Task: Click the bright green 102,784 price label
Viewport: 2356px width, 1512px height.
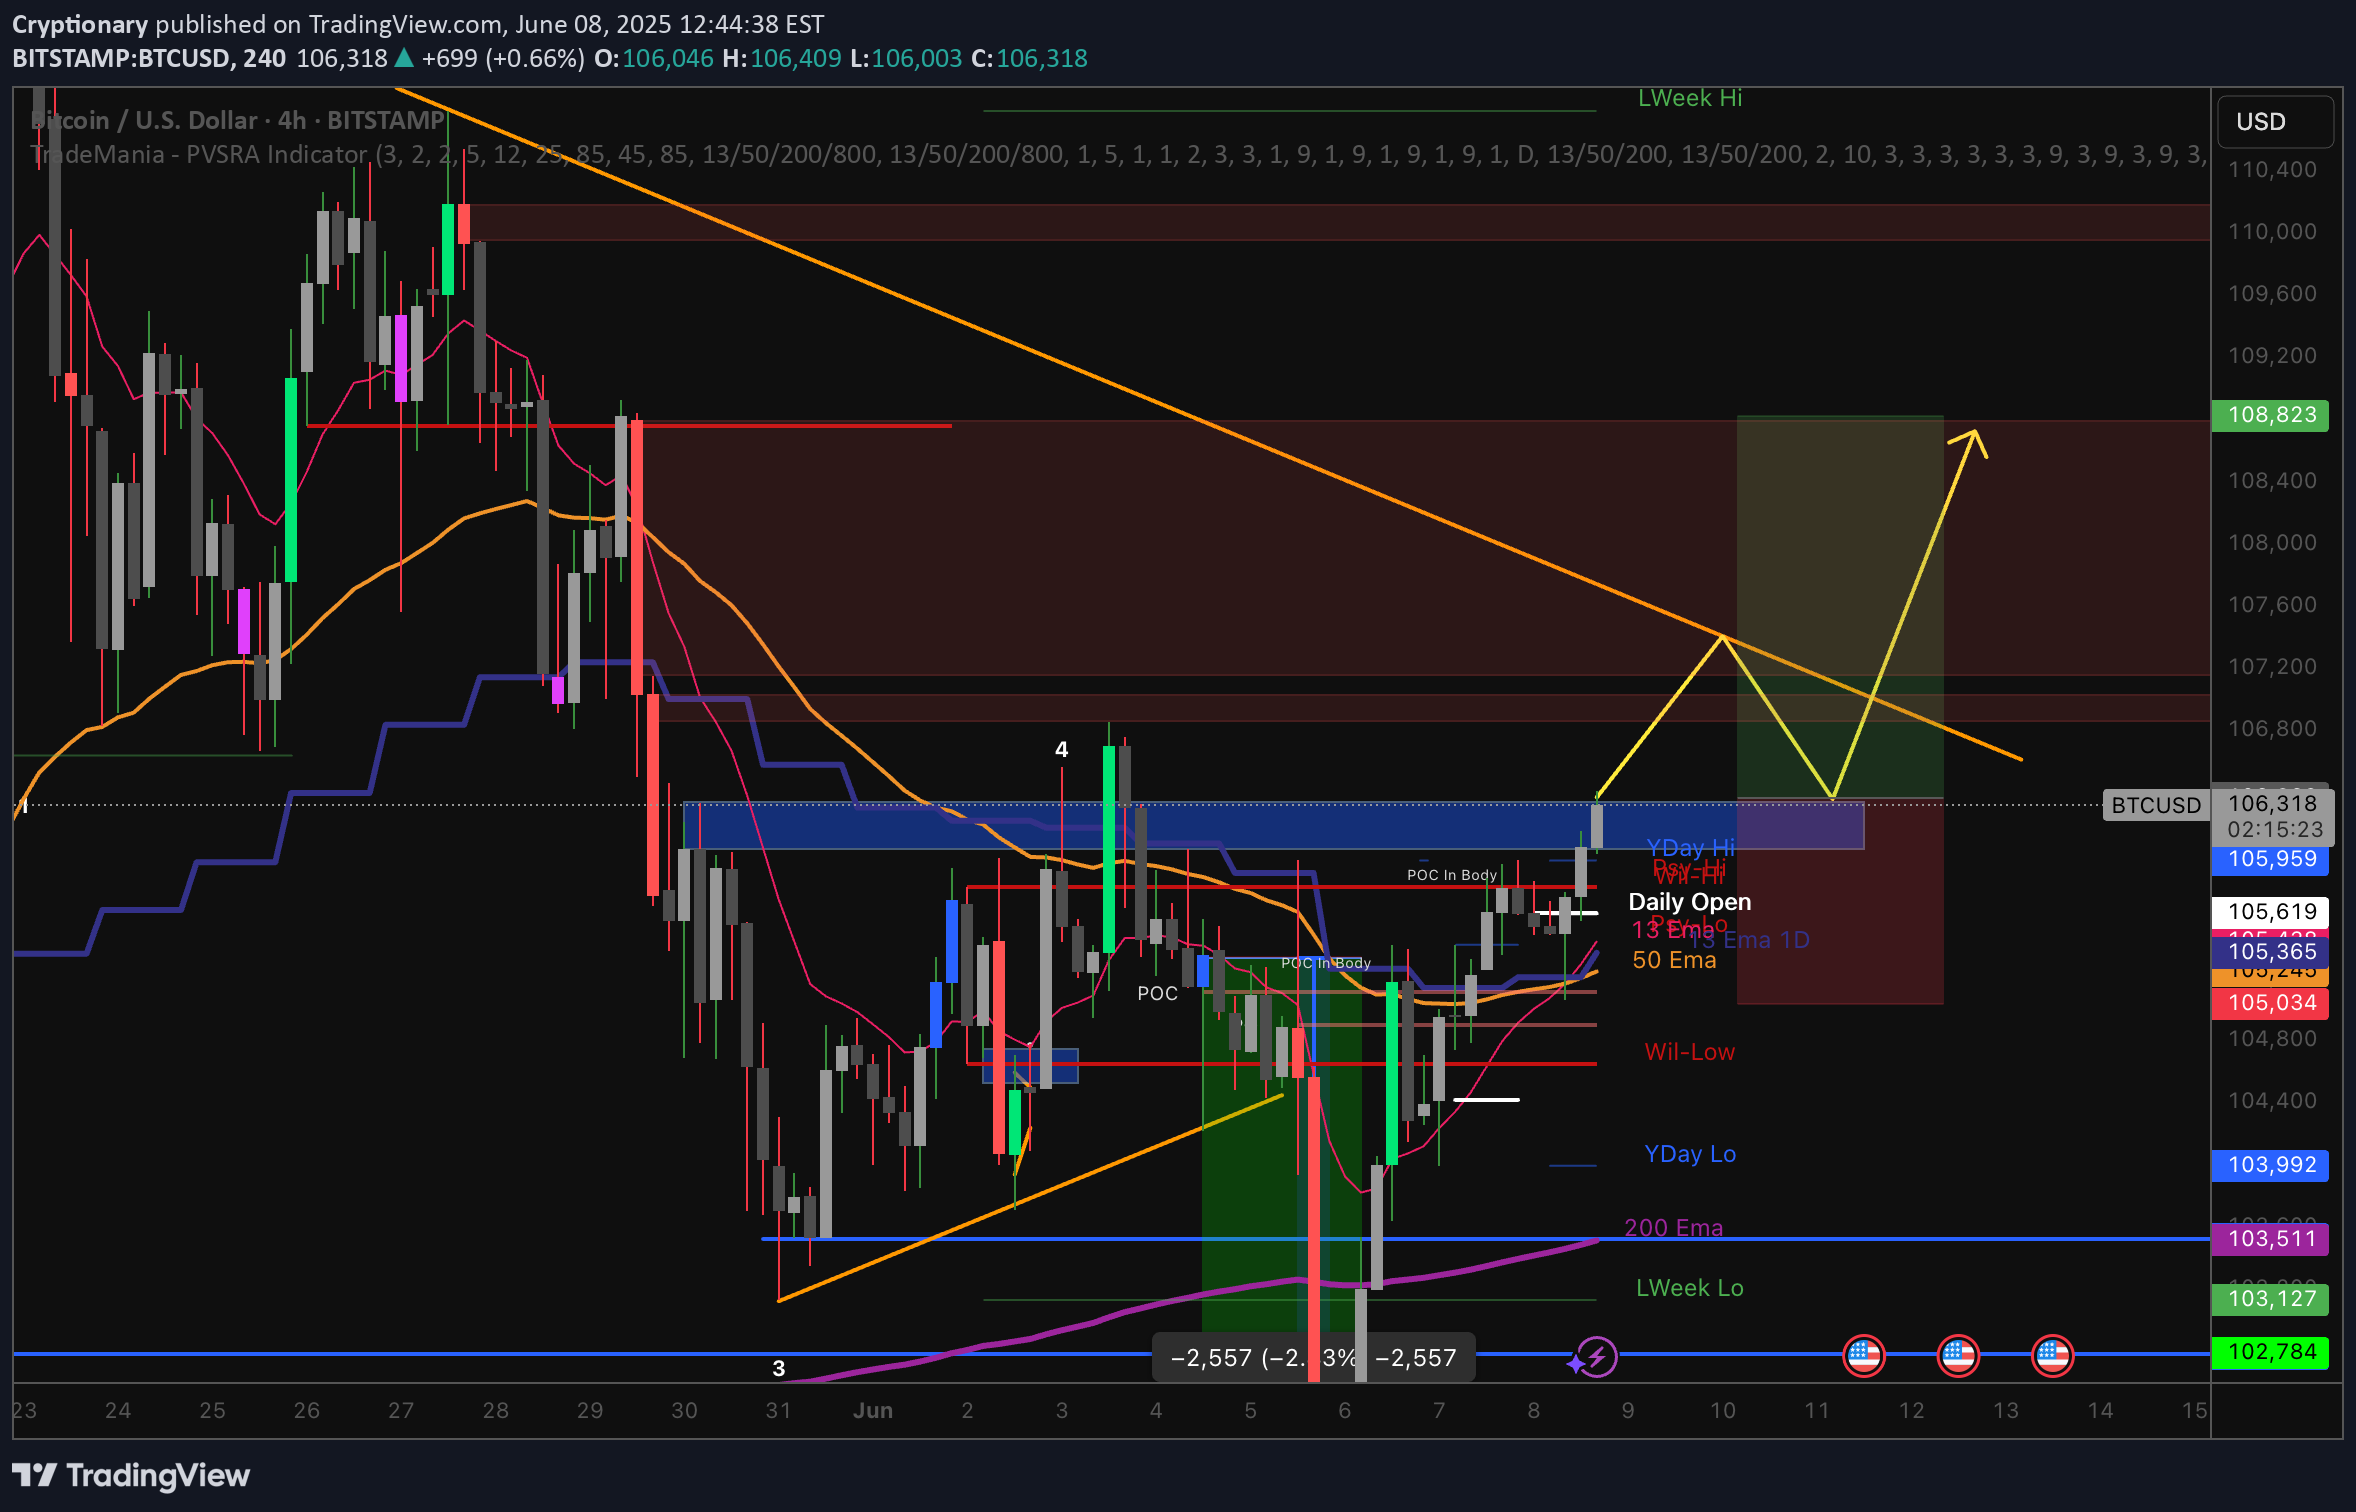Action: pyautogui.click(x=2270, y=1352)
